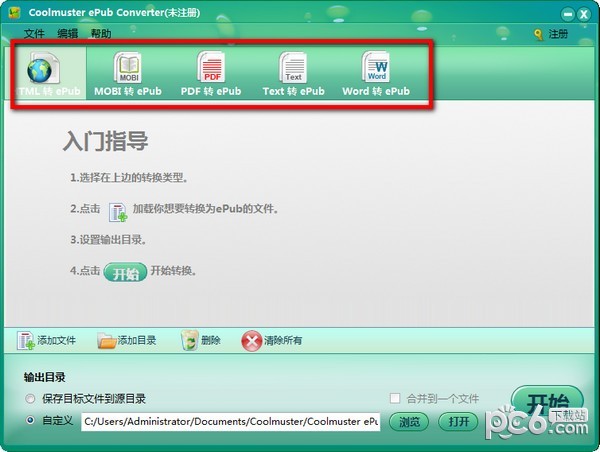Open the Edit (编辑) menu
The width and height of the screenshot is (600, 452).
pos(67,34)
